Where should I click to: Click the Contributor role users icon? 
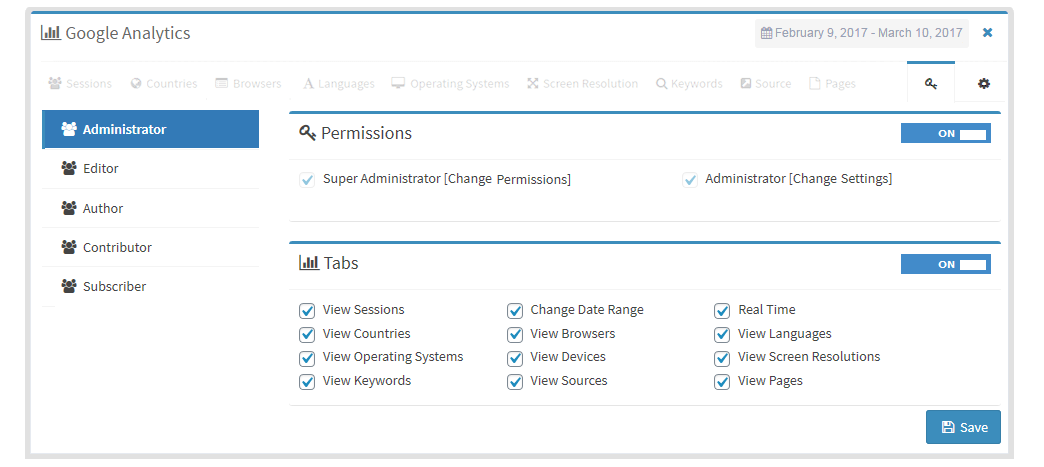pos(69,247)
